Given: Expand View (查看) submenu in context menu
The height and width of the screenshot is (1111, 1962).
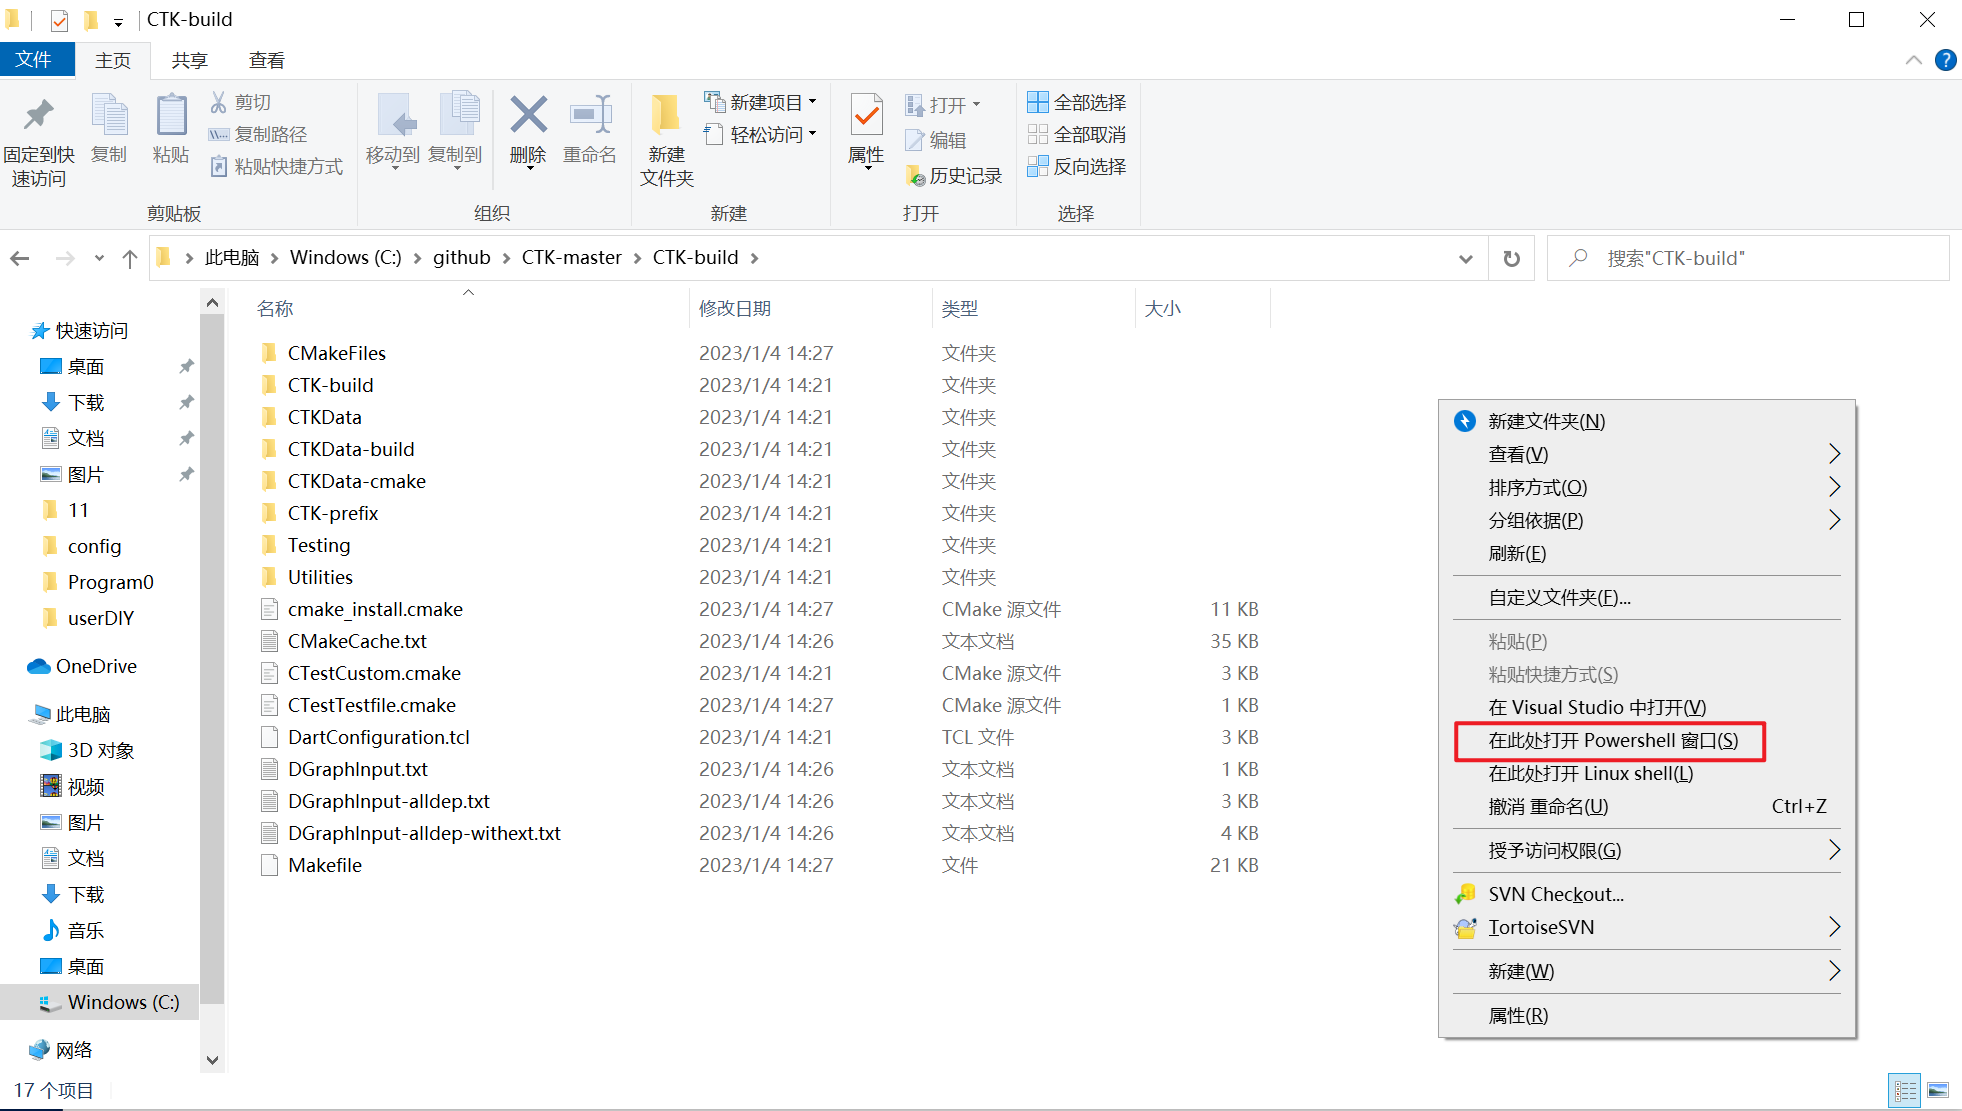Looking at the screenshot, I should point(1834,454).
